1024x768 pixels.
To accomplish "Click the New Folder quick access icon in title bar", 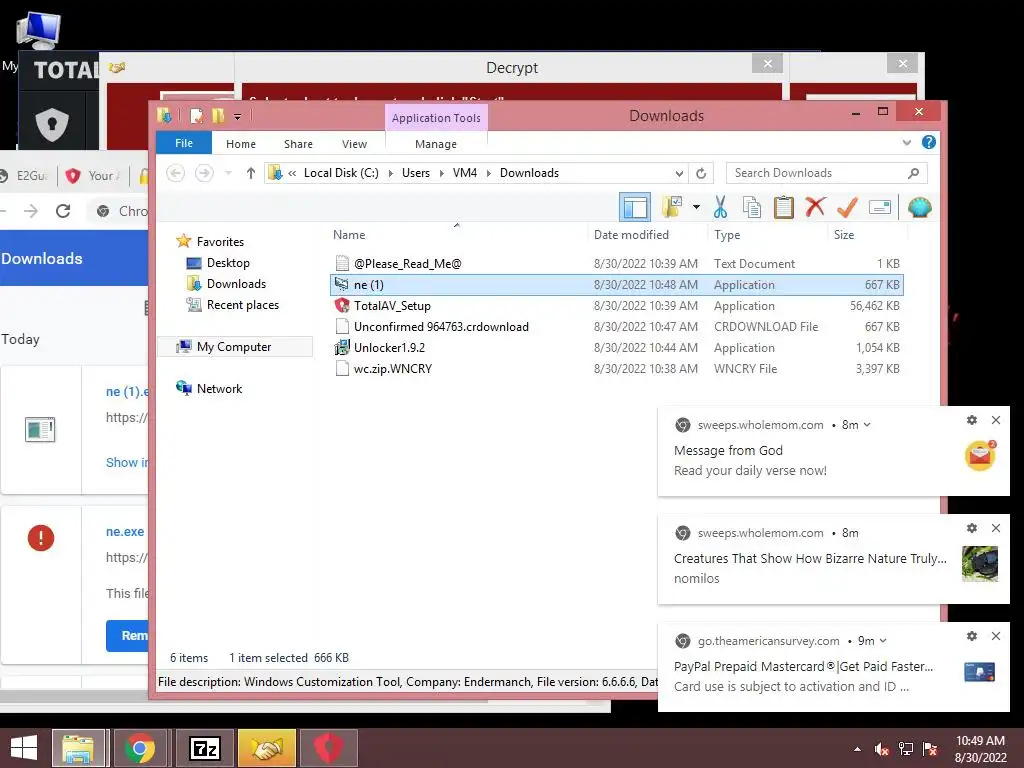I will [x=218, y=116].
